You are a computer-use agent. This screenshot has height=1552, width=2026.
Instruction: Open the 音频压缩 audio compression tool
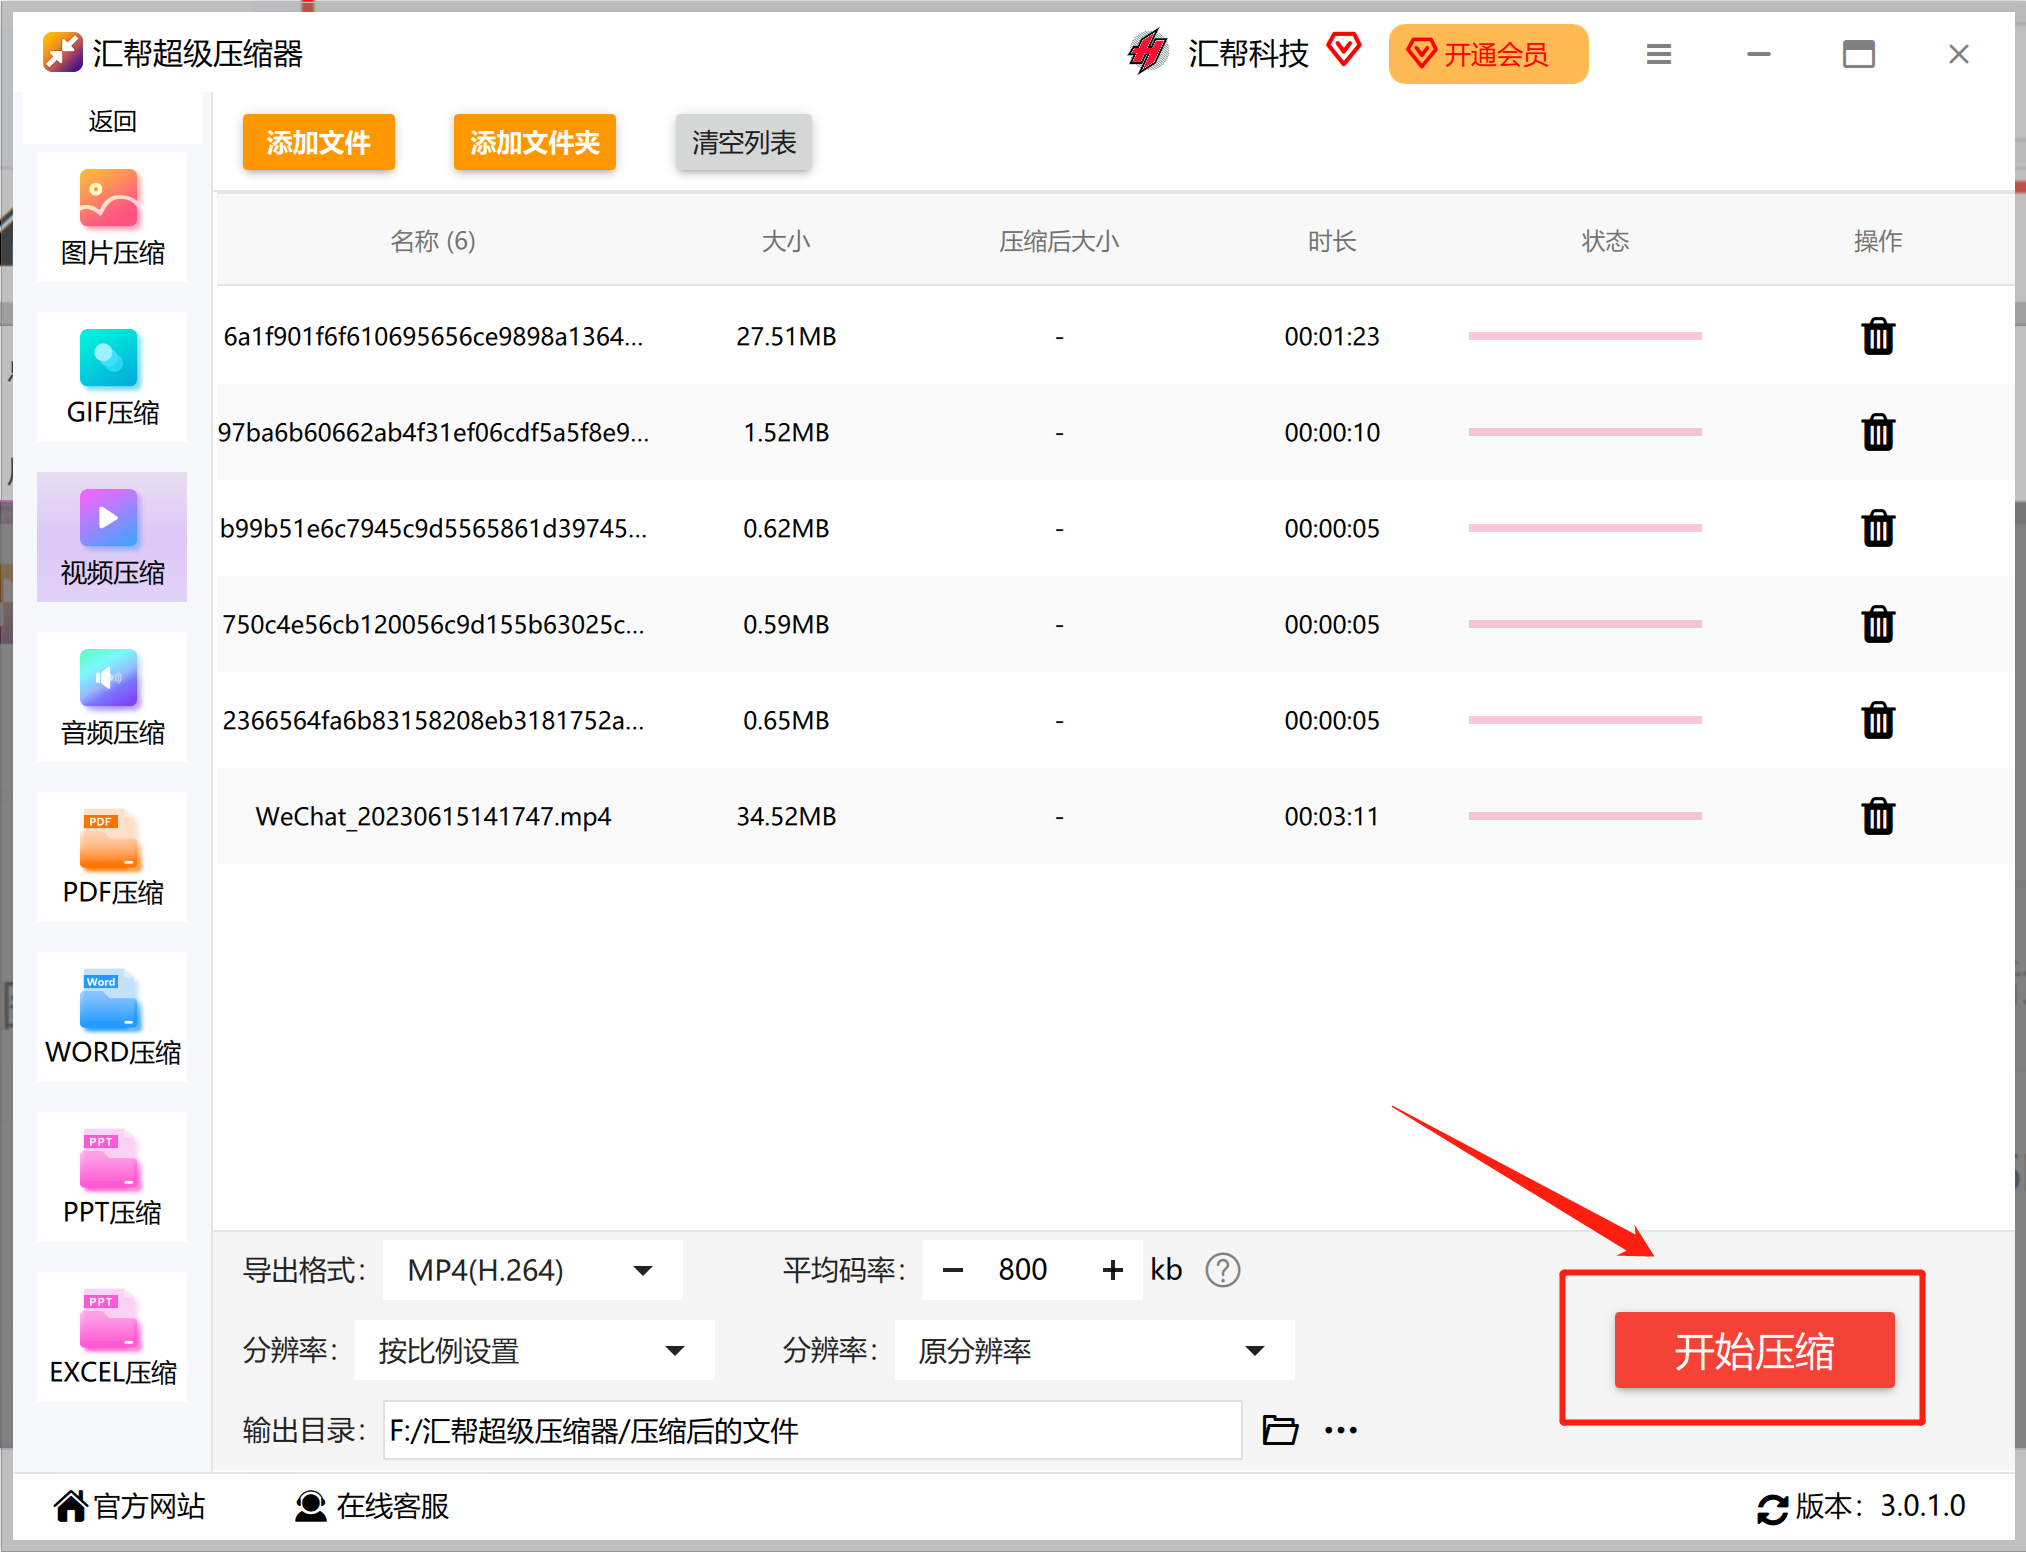(x=112, y=697)
